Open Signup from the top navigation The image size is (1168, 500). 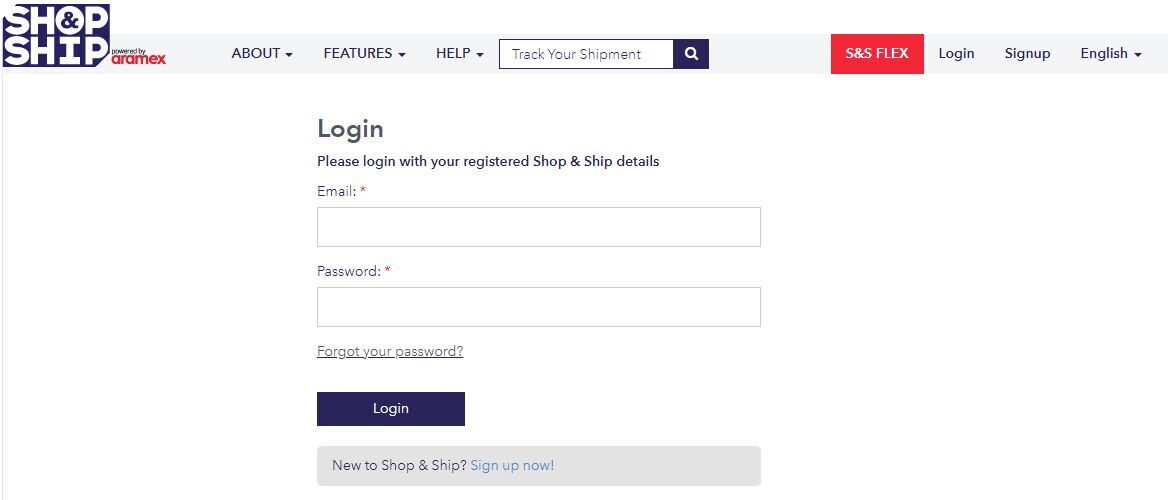pos(1027,54)
